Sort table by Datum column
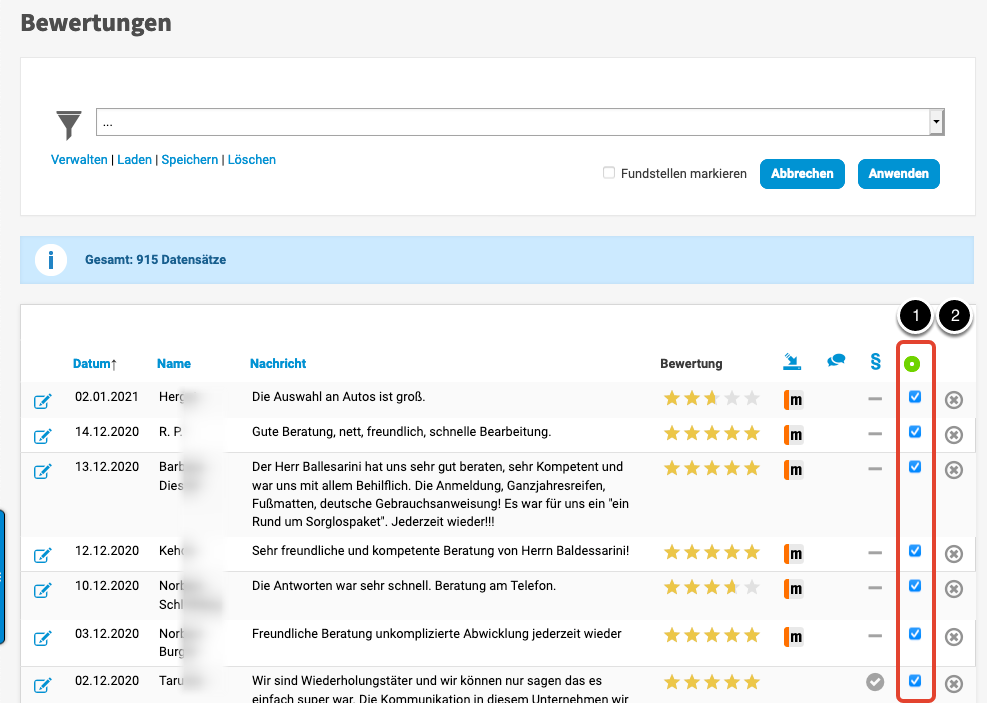Viewport: 987px width, 703px height. pyautogui.click(x=94, y=363)
